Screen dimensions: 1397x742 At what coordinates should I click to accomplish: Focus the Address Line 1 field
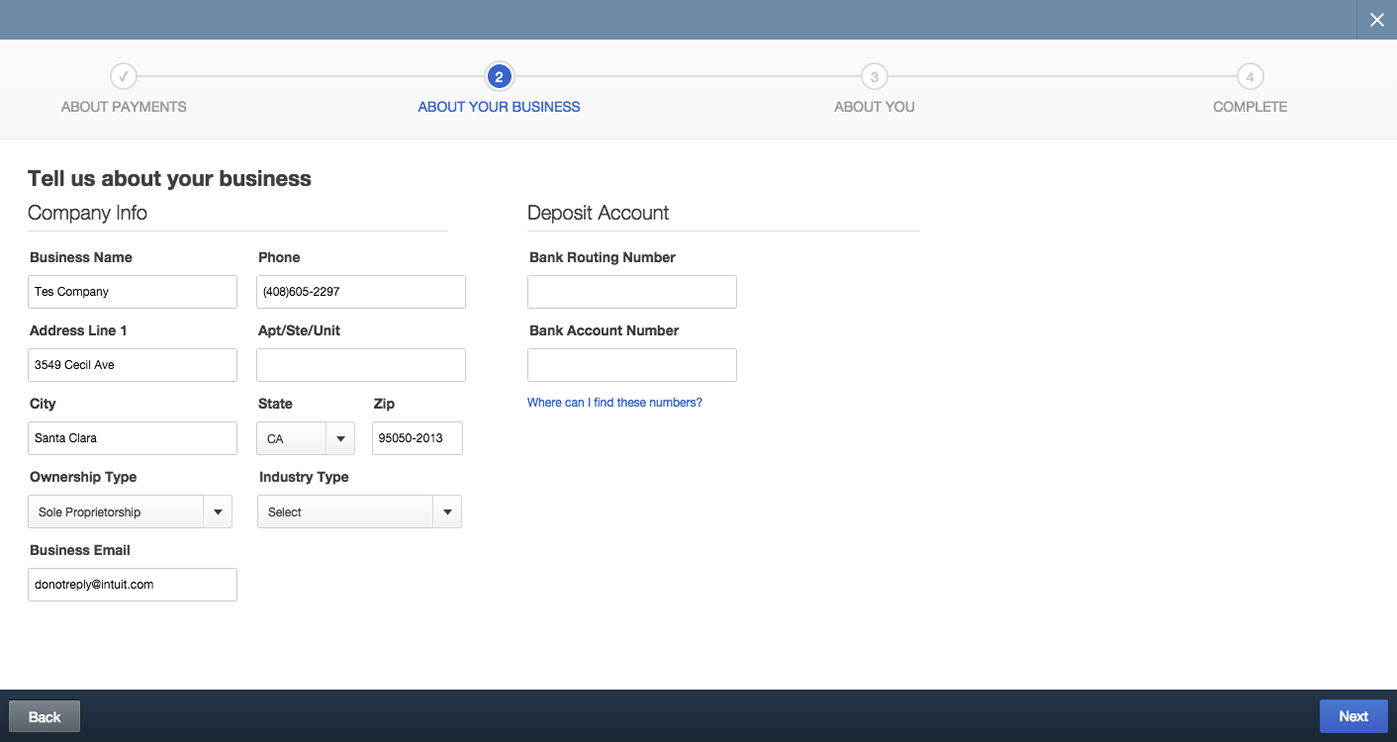pos(132,365)
